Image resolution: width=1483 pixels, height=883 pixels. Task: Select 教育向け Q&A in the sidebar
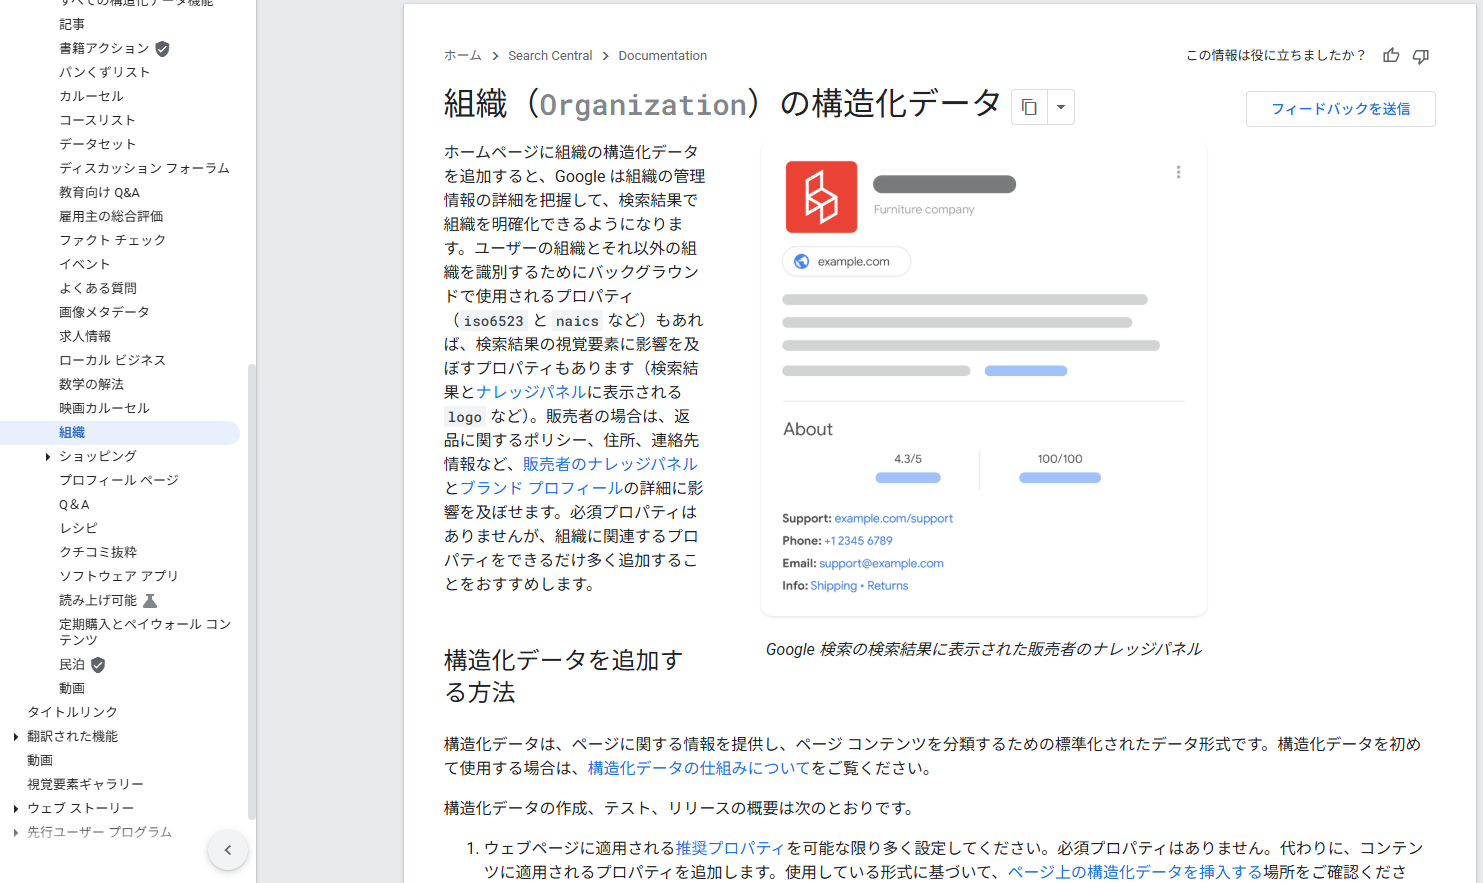(99, 192)
